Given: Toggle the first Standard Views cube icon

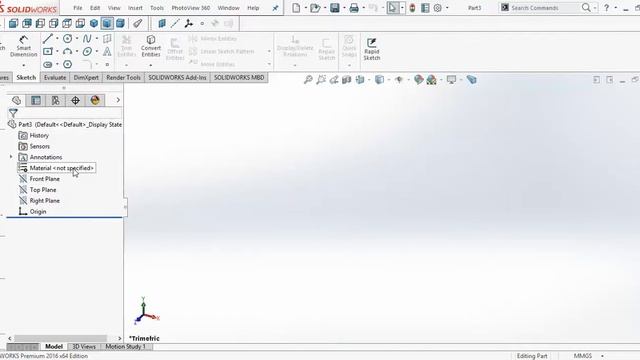Looking at the screenshot, I should click(x=13, y=23).
